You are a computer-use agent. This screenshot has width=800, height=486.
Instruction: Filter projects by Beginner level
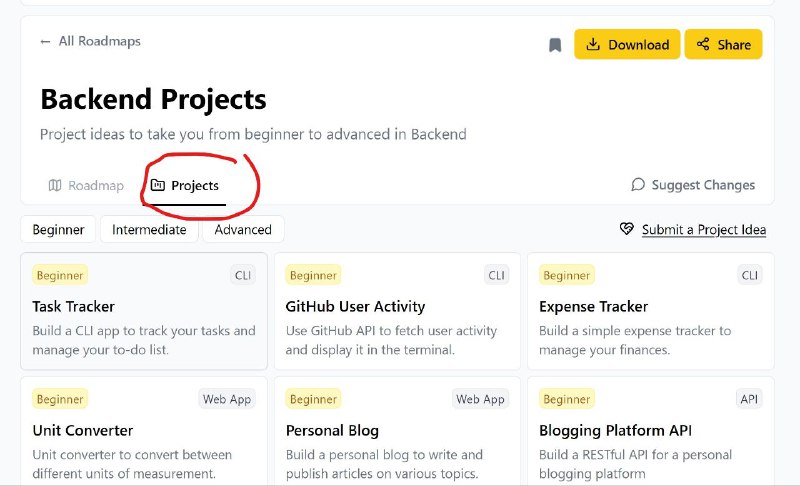click(58, 229)
